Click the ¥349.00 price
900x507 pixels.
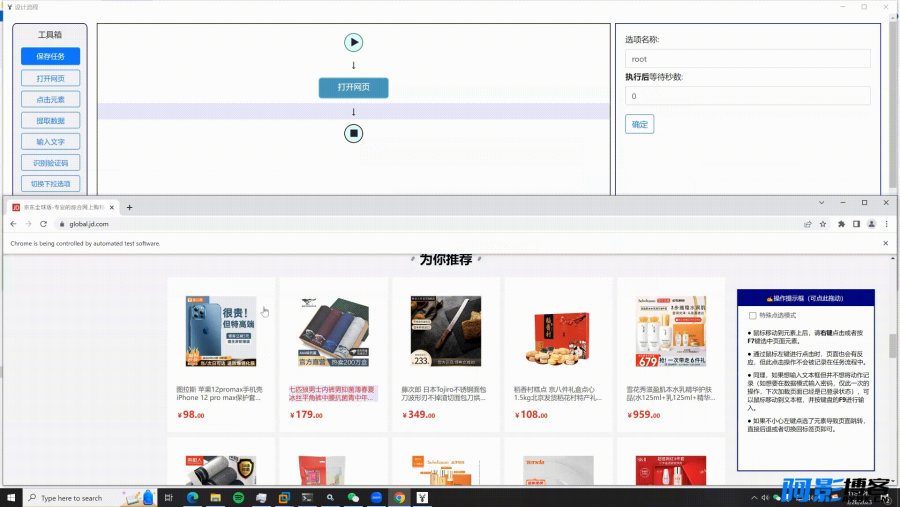coord(419,415)
